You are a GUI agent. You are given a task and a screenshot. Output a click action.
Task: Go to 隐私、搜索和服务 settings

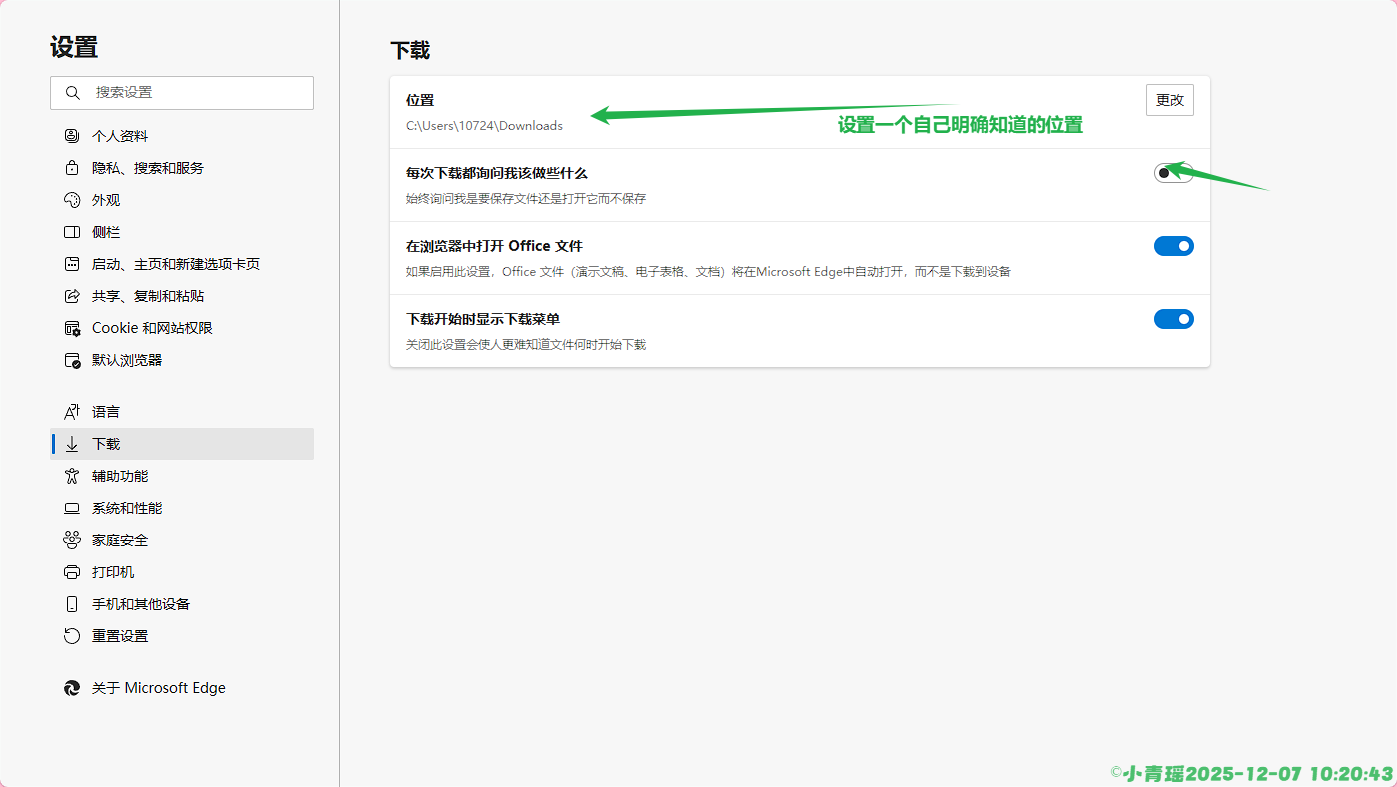[x=182, y=168]
